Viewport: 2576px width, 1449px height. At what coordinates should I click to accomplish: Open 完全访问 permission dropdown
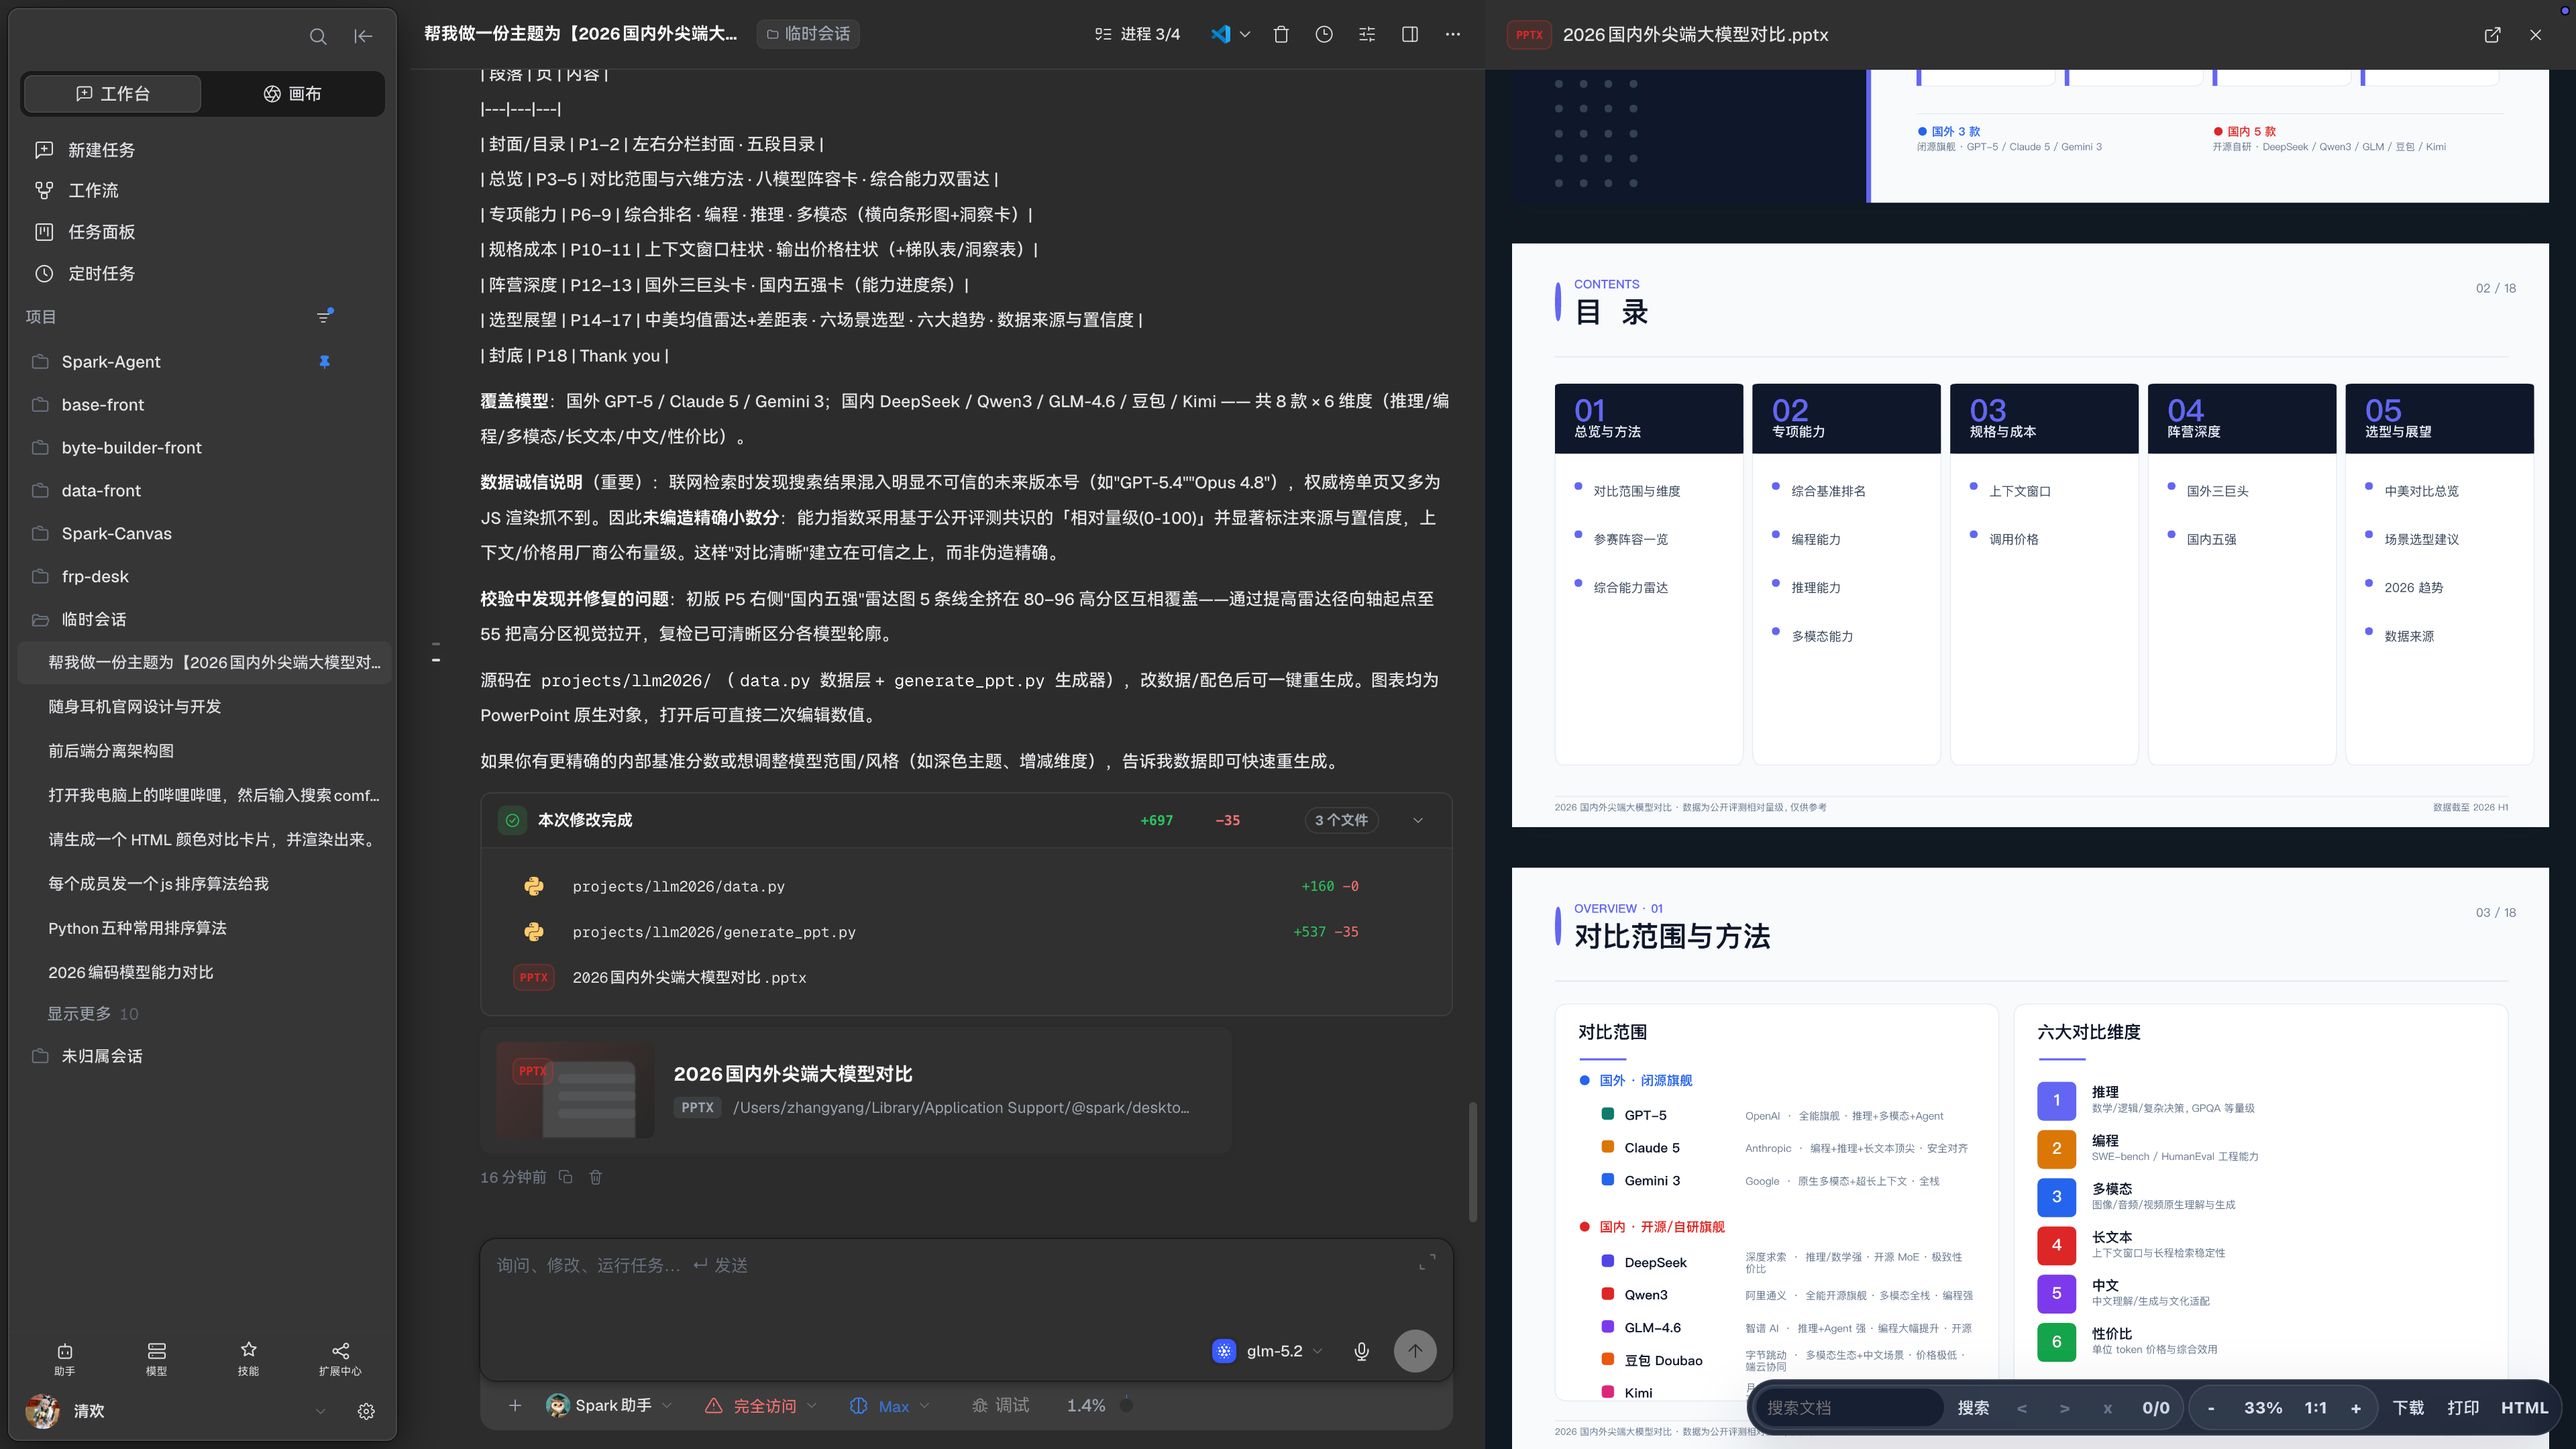[761, 1405]
